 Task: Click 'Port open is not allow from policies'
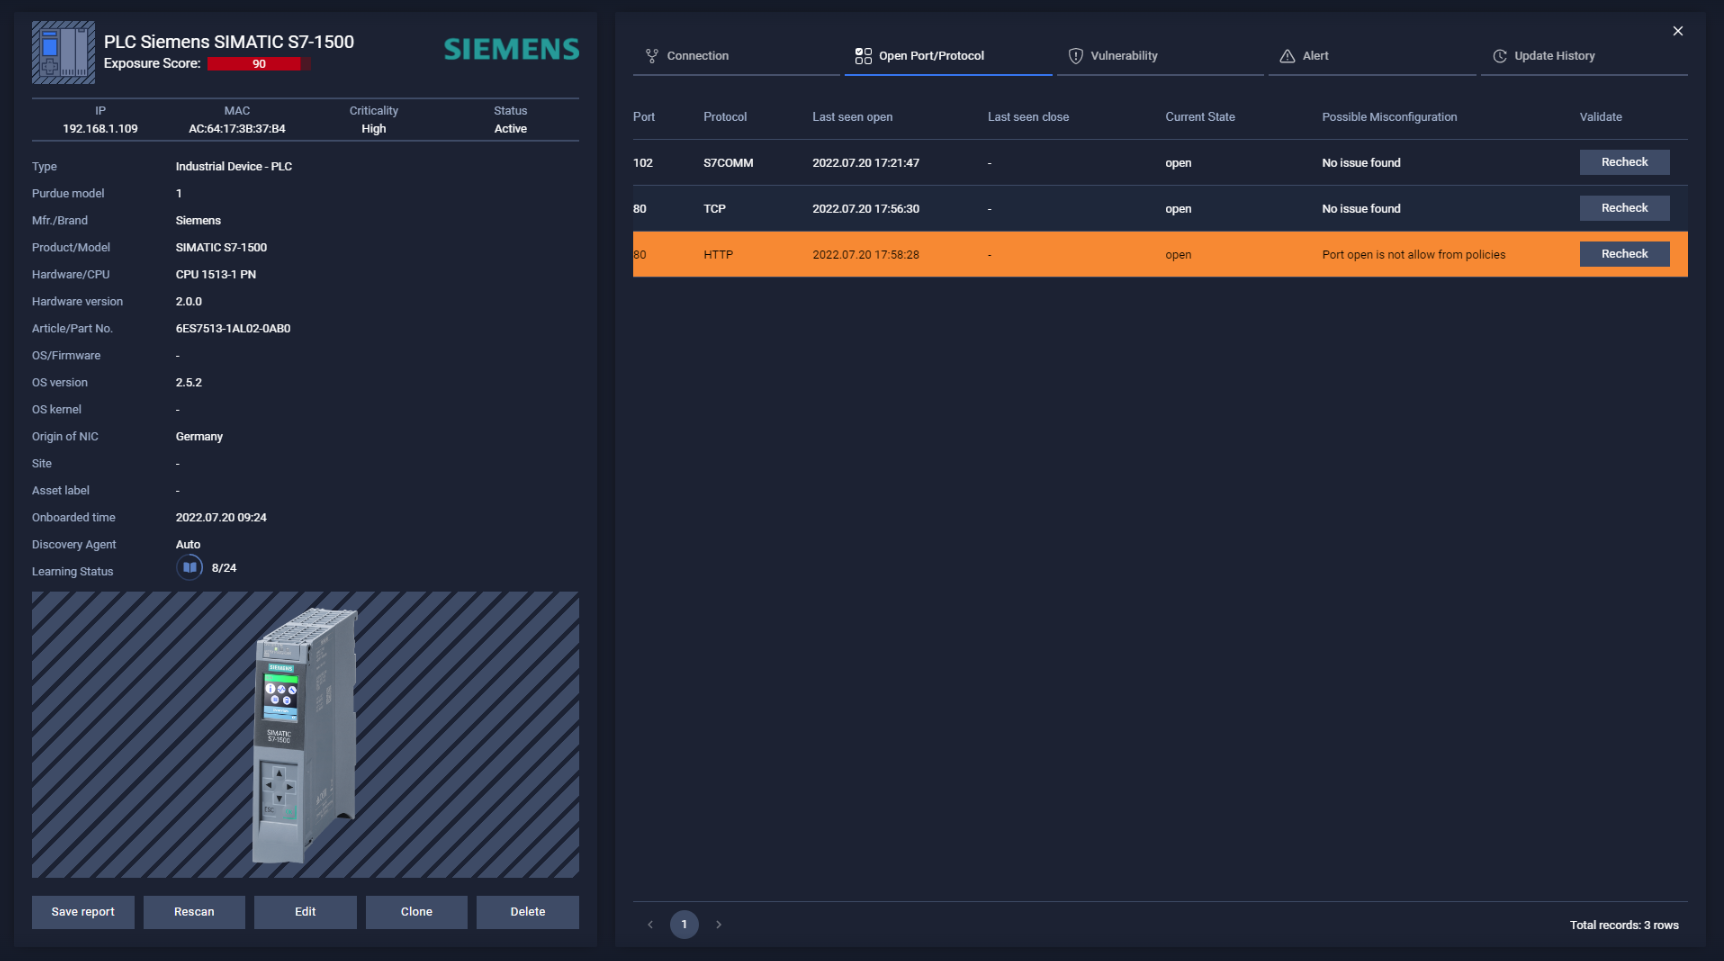coord(1413,255)
